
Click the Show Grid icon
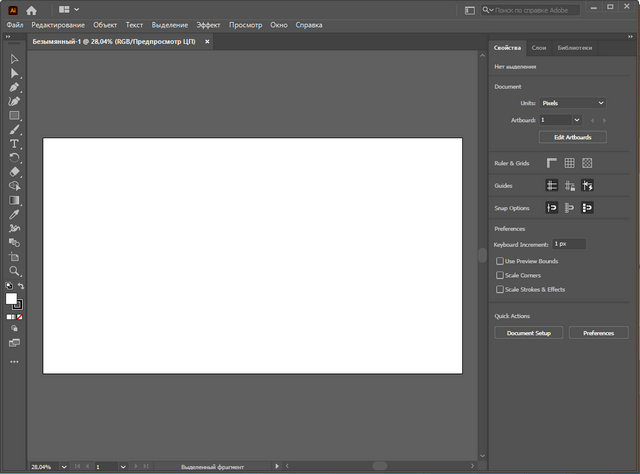pyautogui.click(x=569, y=163)
